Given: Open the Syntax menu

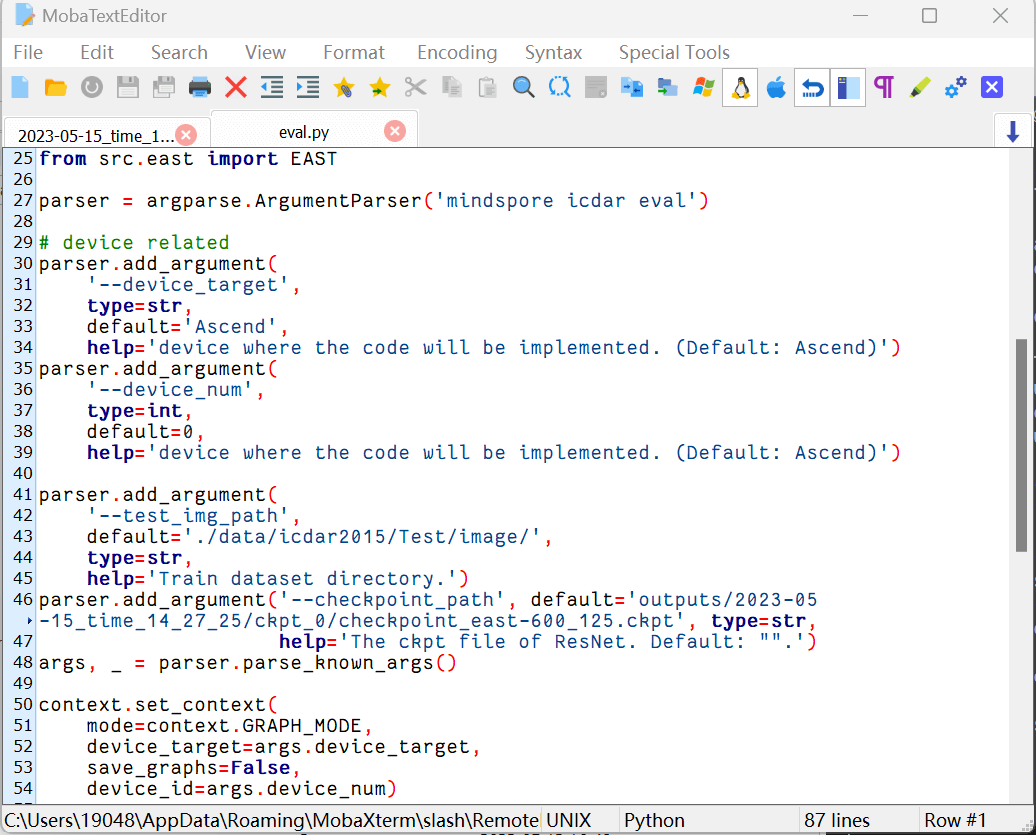Looking at the screenshot, I should [553, 53].
